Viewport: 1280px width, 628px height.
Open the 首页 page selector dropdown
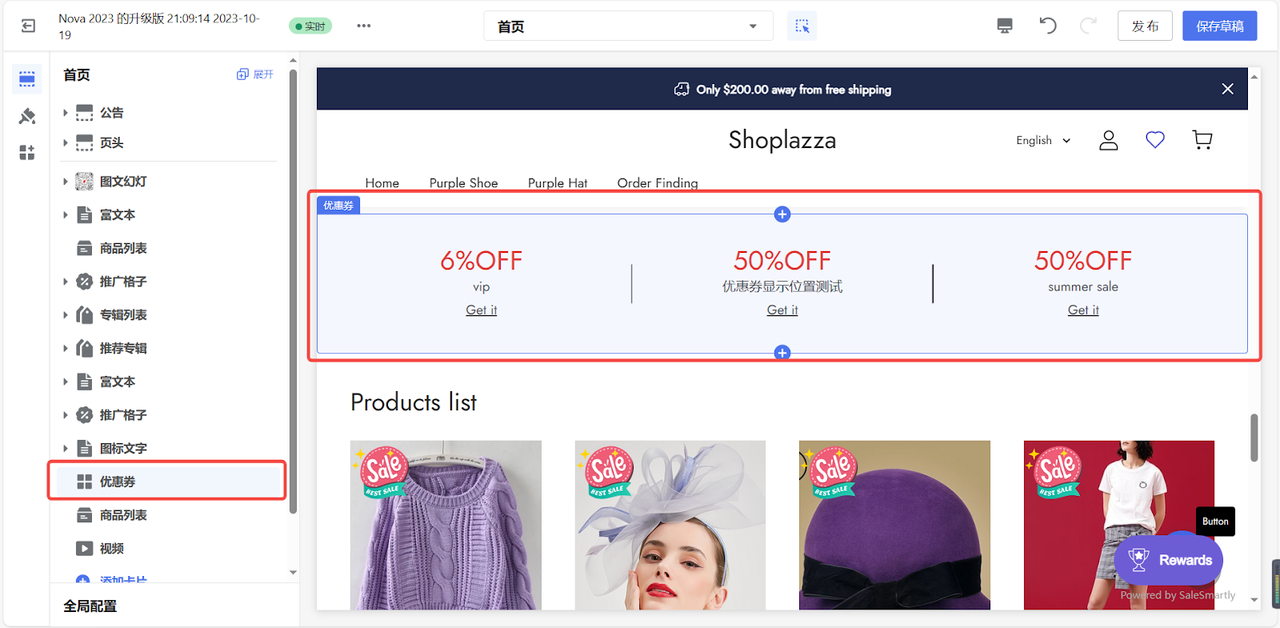(627, 25)
